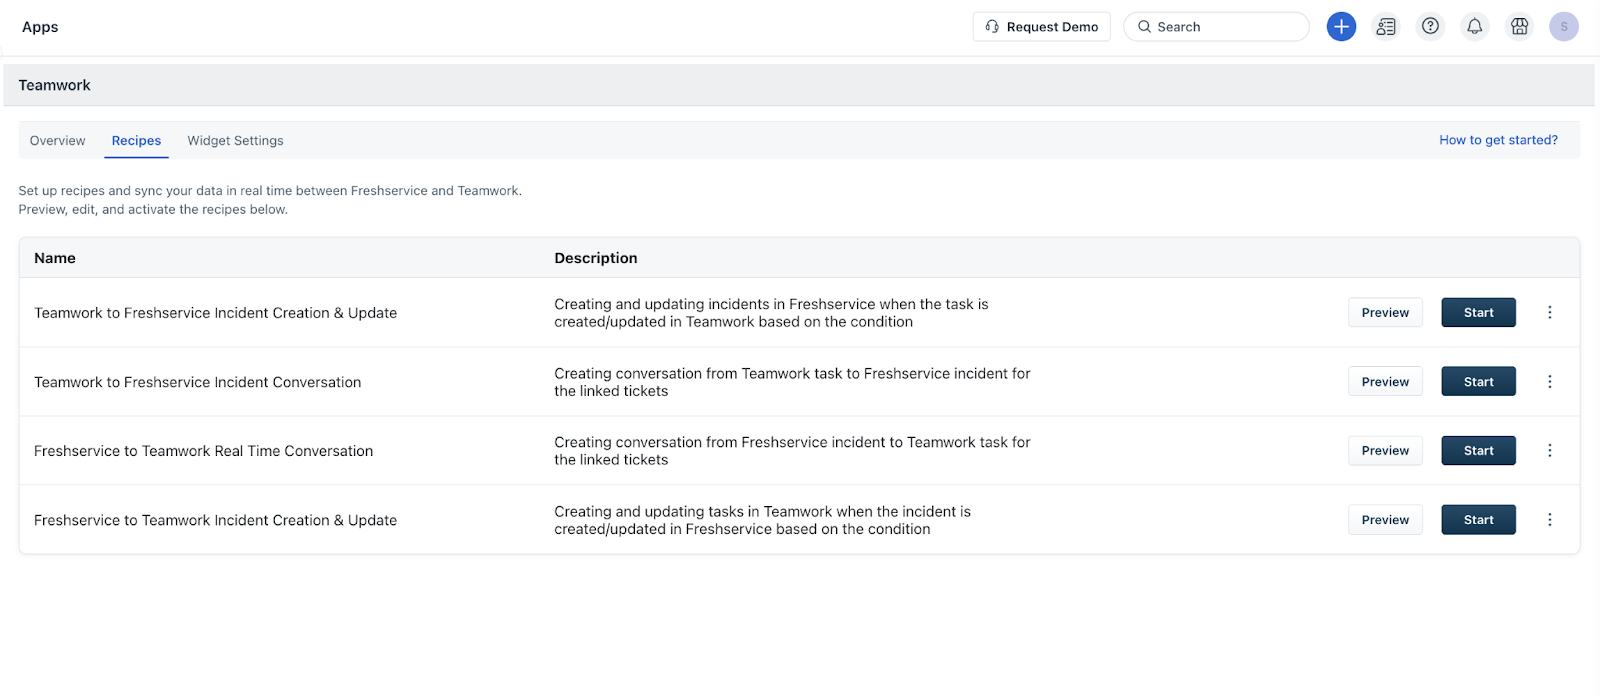Open the help question mark icon
The height and width of the screenshot is (695, 1600).
(x=1431, y=27)
